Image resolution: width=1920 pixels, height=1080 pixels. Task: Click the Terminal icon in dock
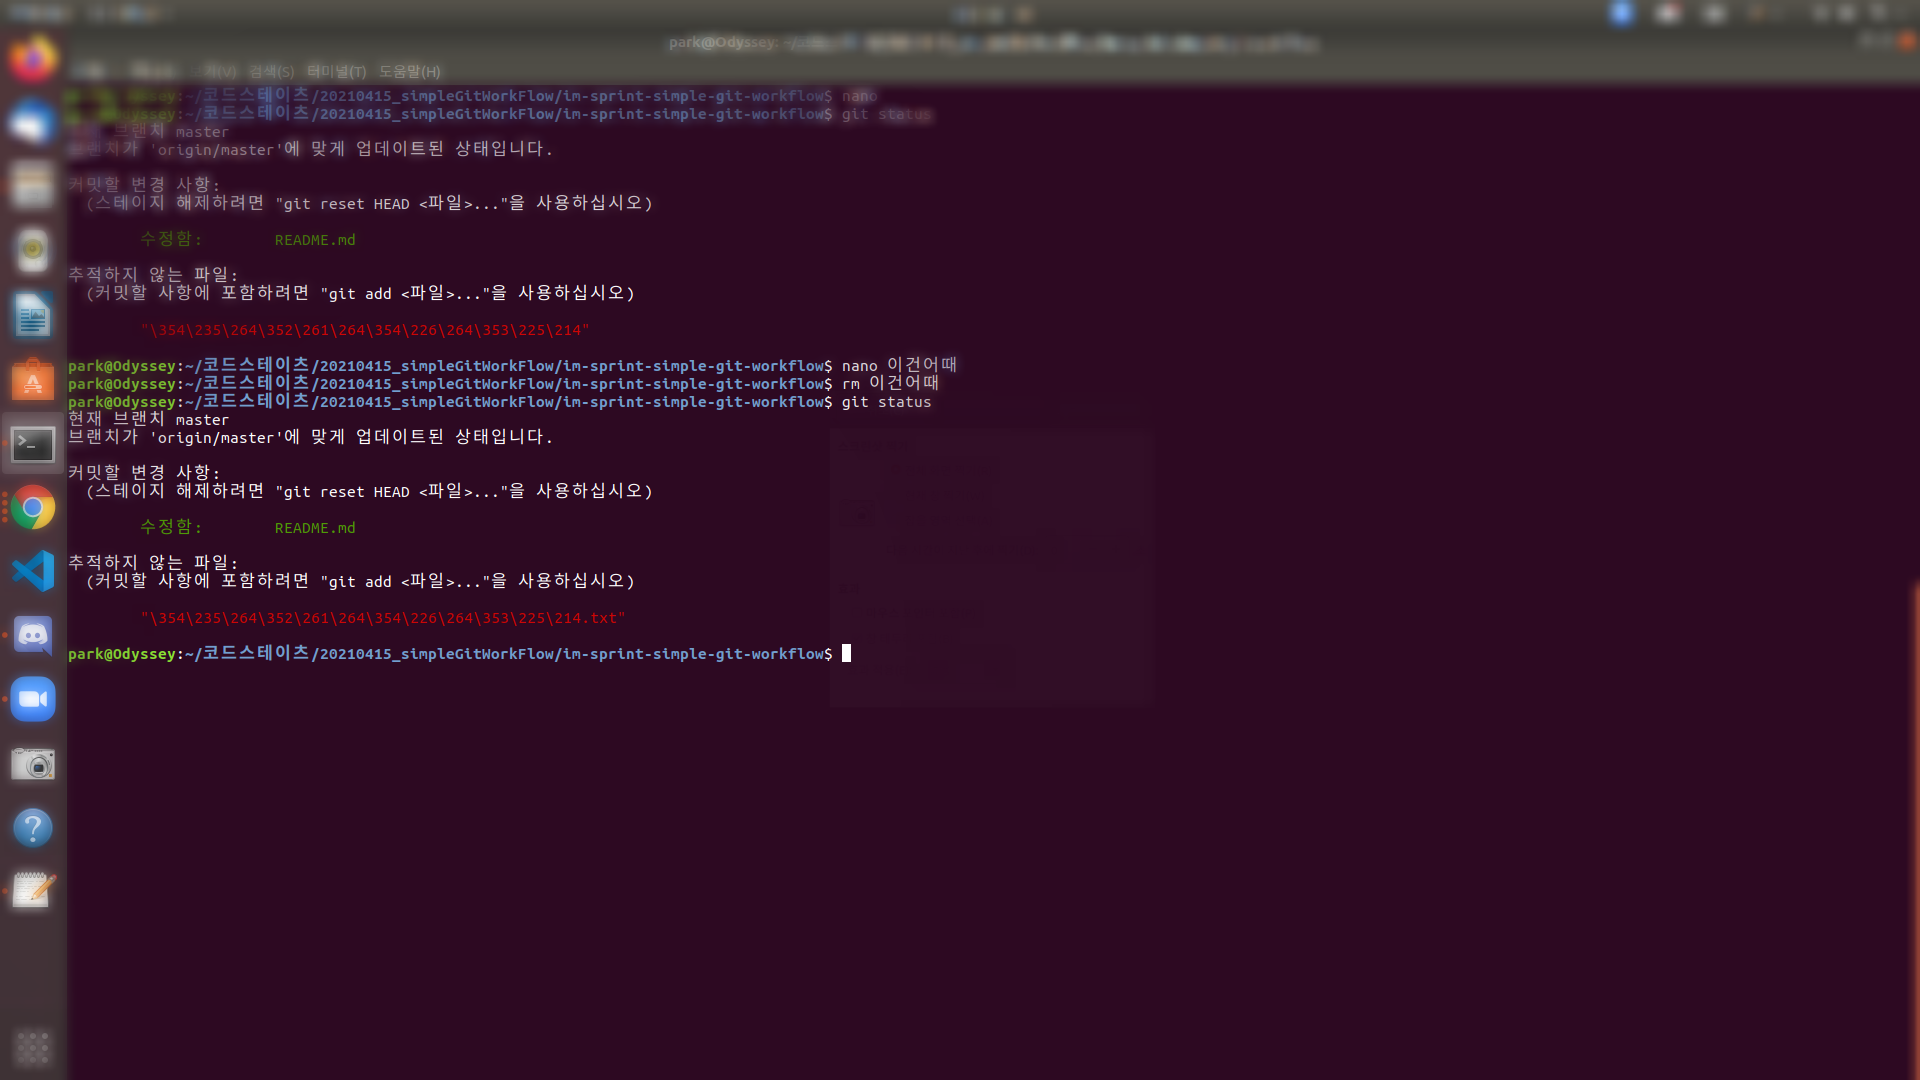(33, 444)
